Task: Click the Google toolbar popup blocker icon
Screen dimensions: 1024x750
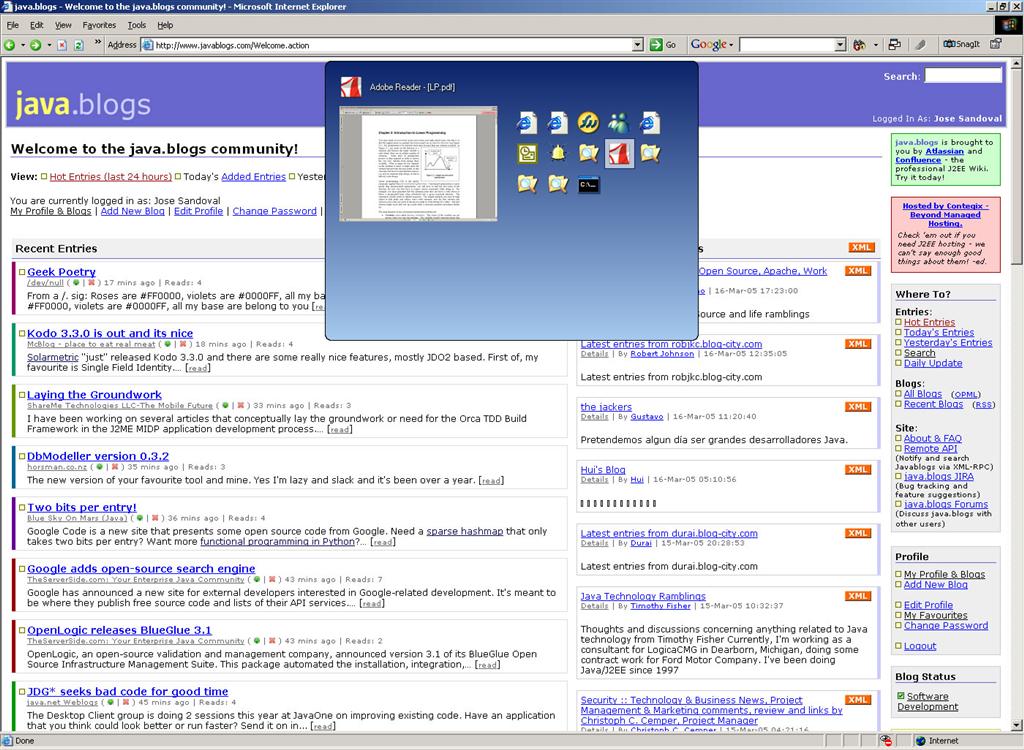Action: pos(894,44)
